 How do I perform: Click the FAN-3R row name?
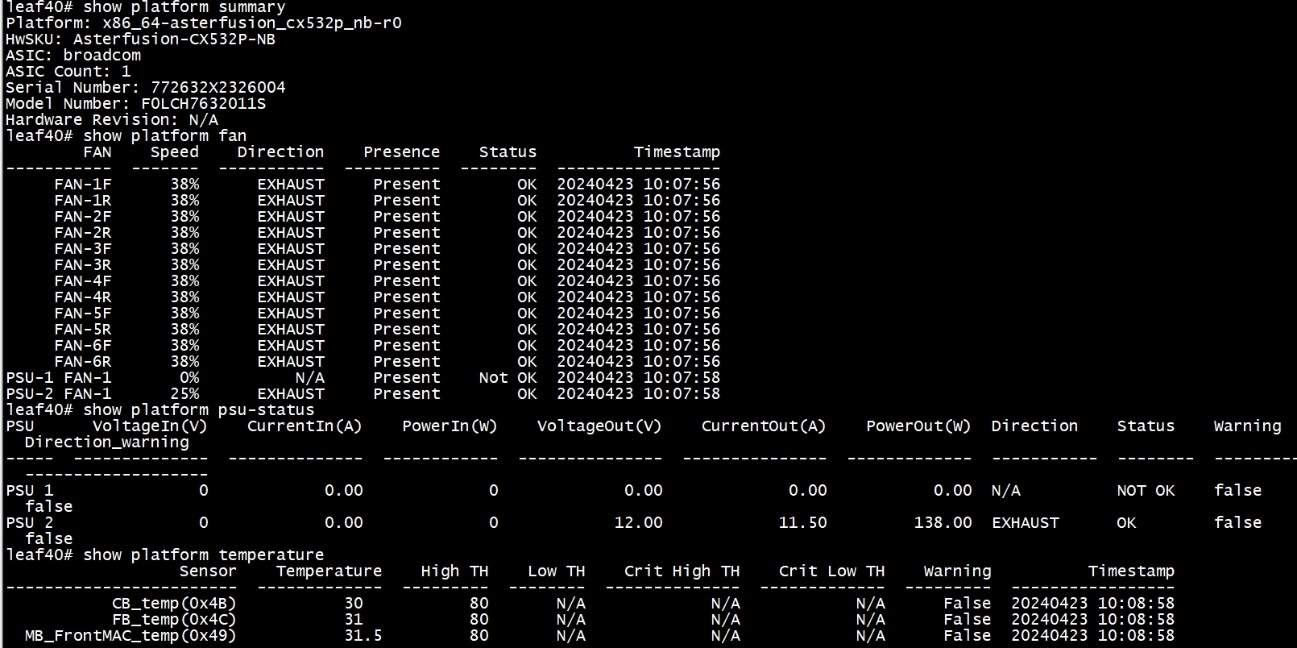83,264
